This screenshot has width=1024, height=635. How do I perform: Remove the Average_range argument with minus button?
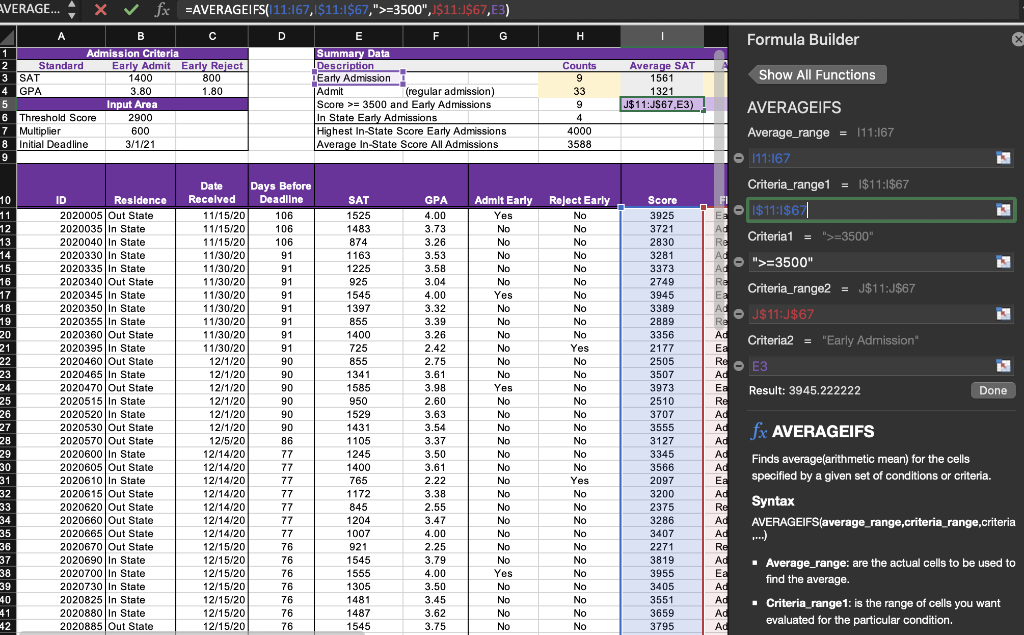738,159
